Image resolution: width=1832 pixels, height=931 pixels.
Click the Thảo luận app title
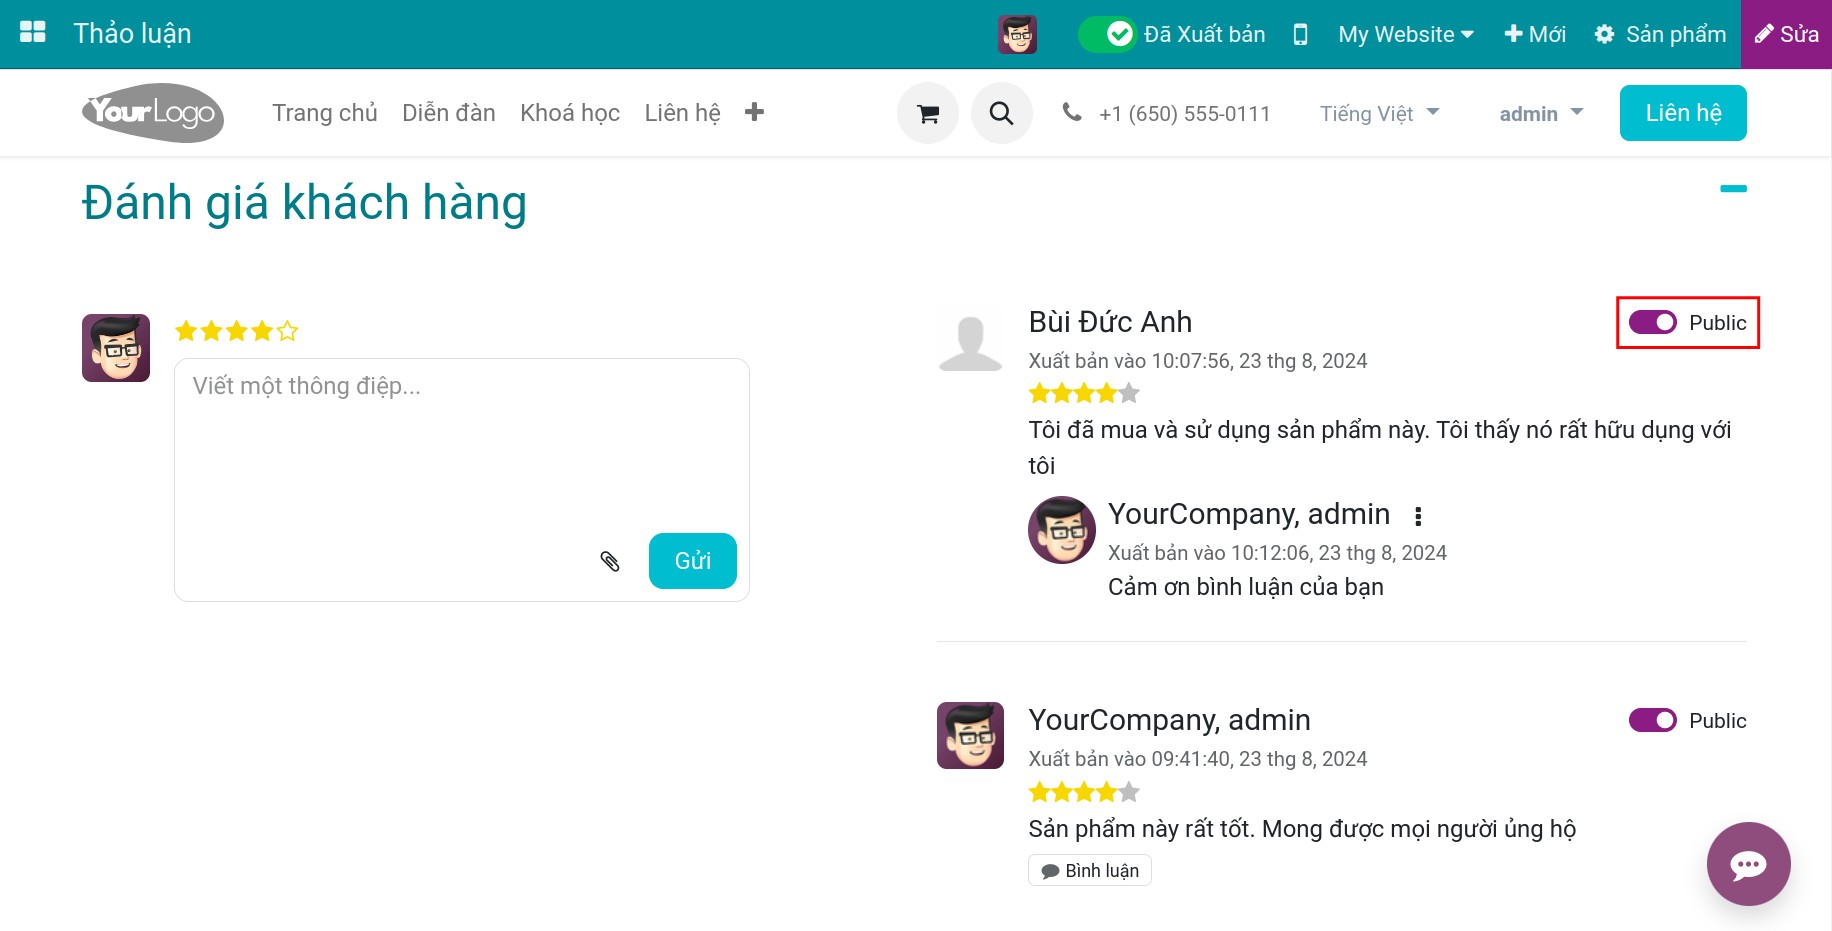point(132,33)
